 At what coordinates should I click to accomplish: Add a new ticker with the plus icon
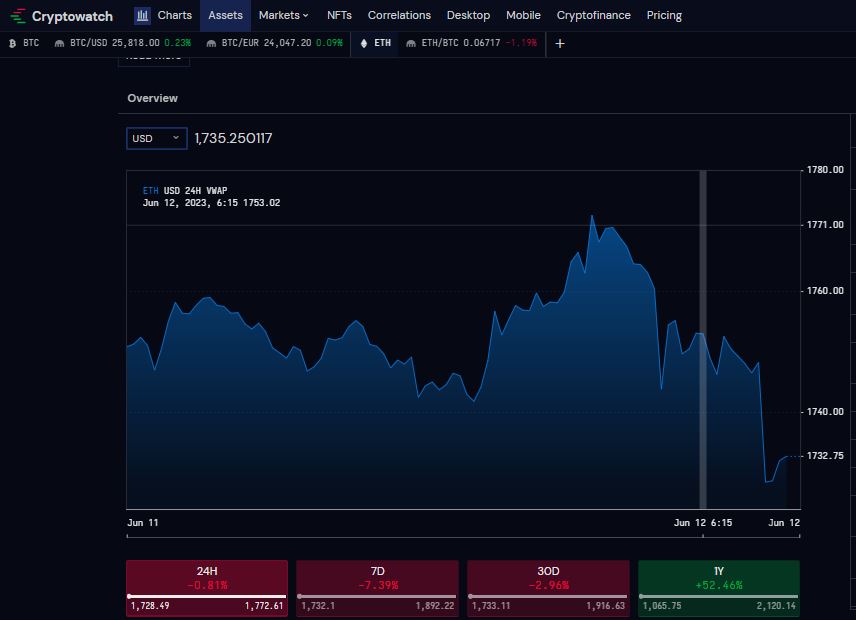point(560,43)
